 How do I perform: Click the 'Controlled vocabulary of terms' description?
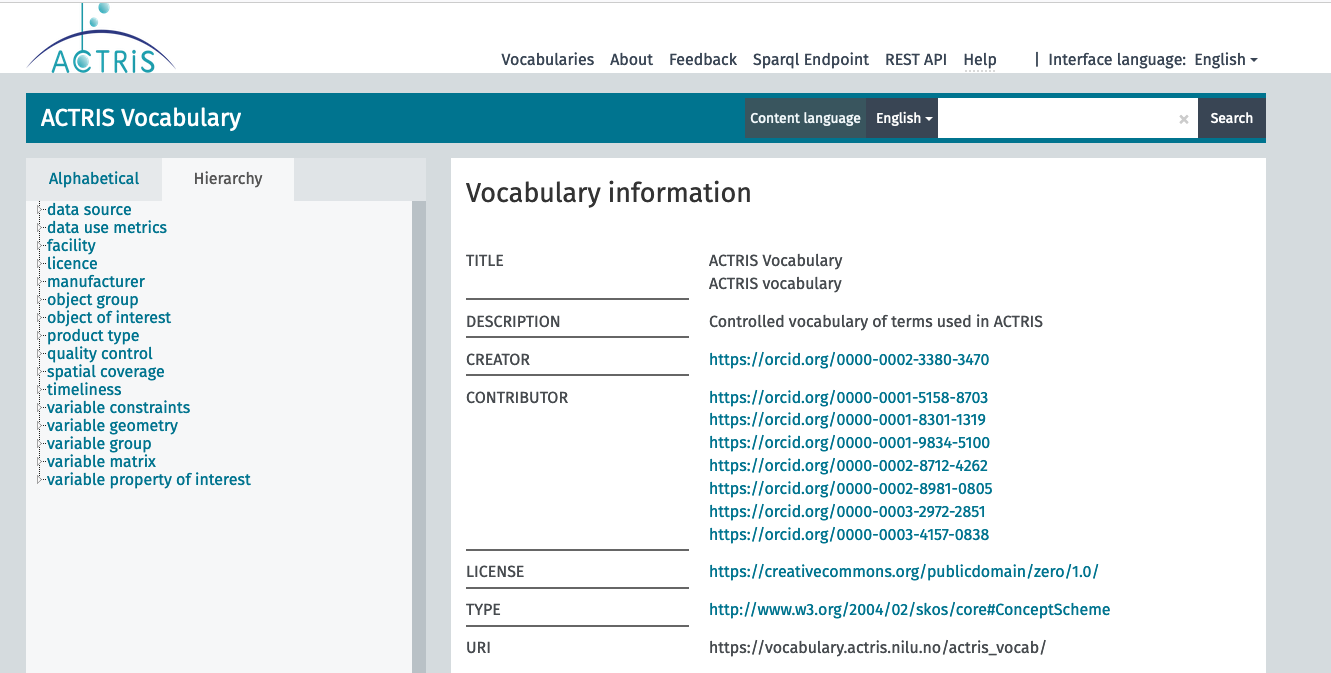pyautogui.click(x=876, y=322)
